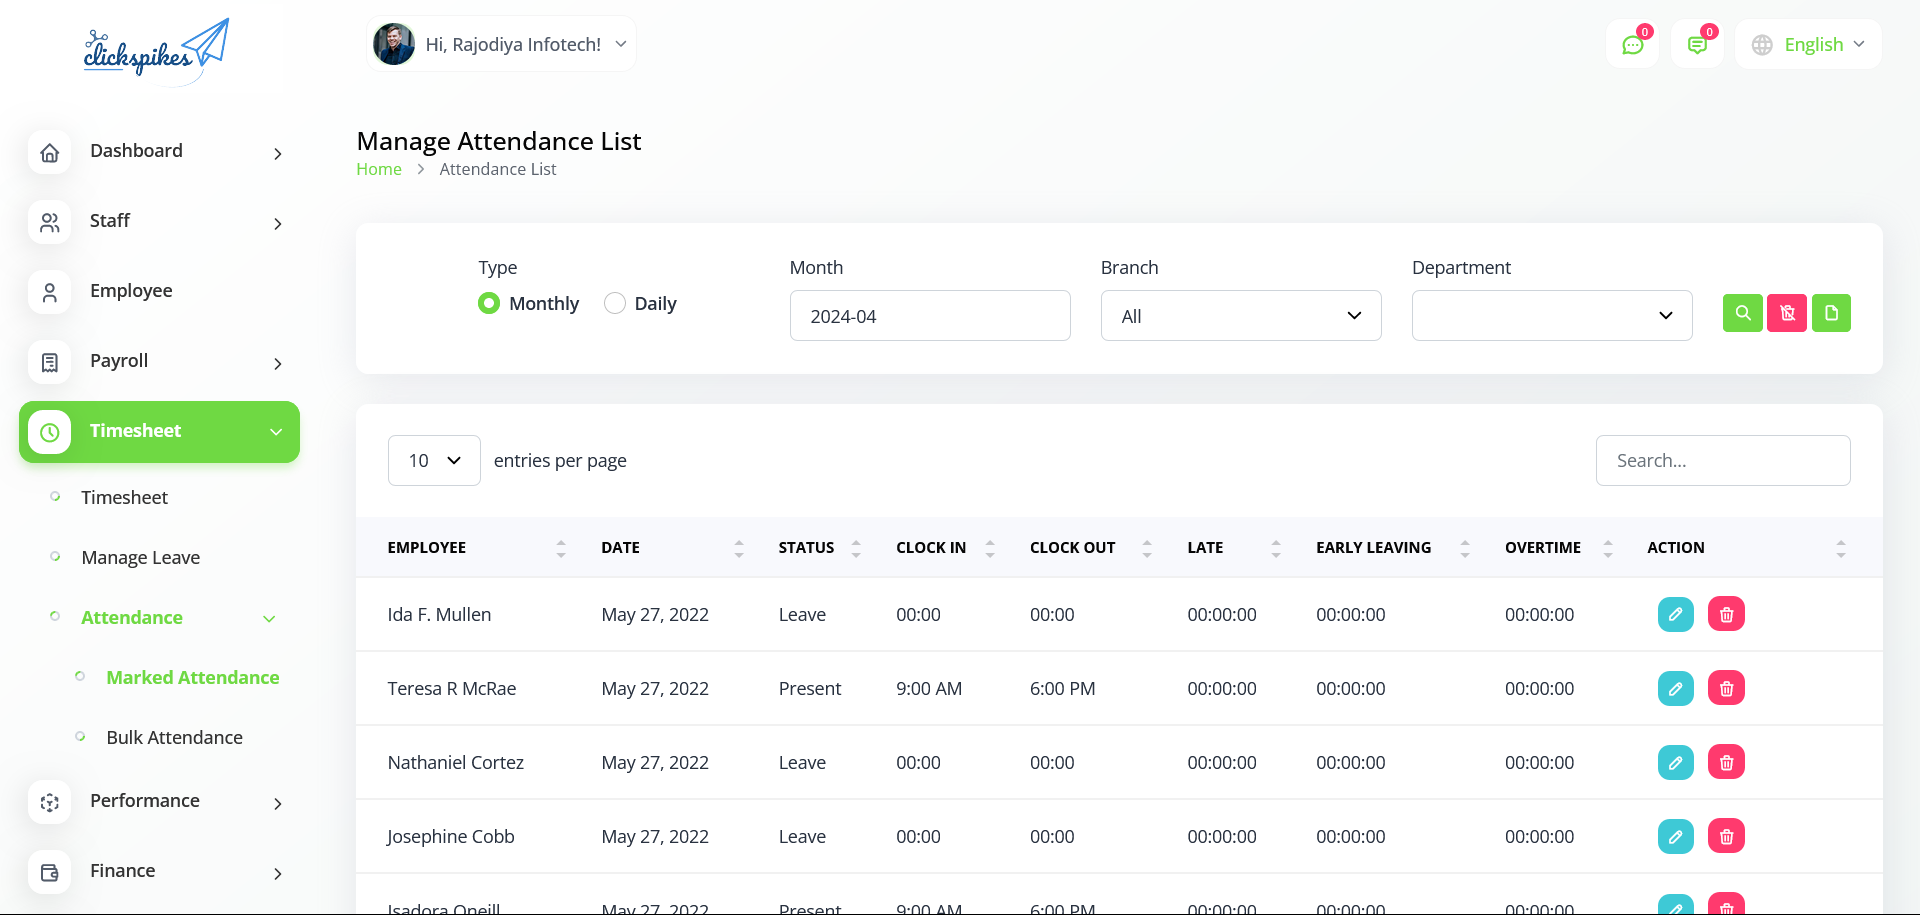The height and width of the screenshot is (915, 1920).
Task: Open the Branch dropdown
Action: point(1240,316)
